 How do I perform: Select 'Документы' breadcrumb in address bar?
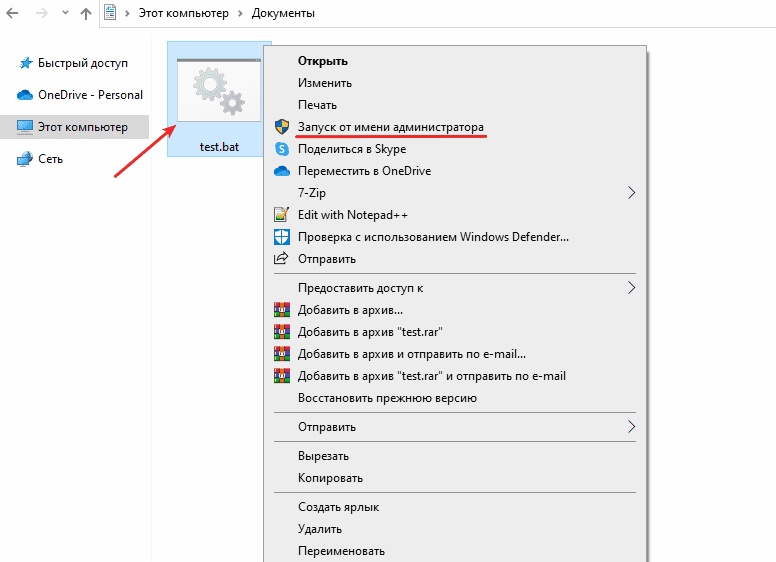click(x=283, y=13)
